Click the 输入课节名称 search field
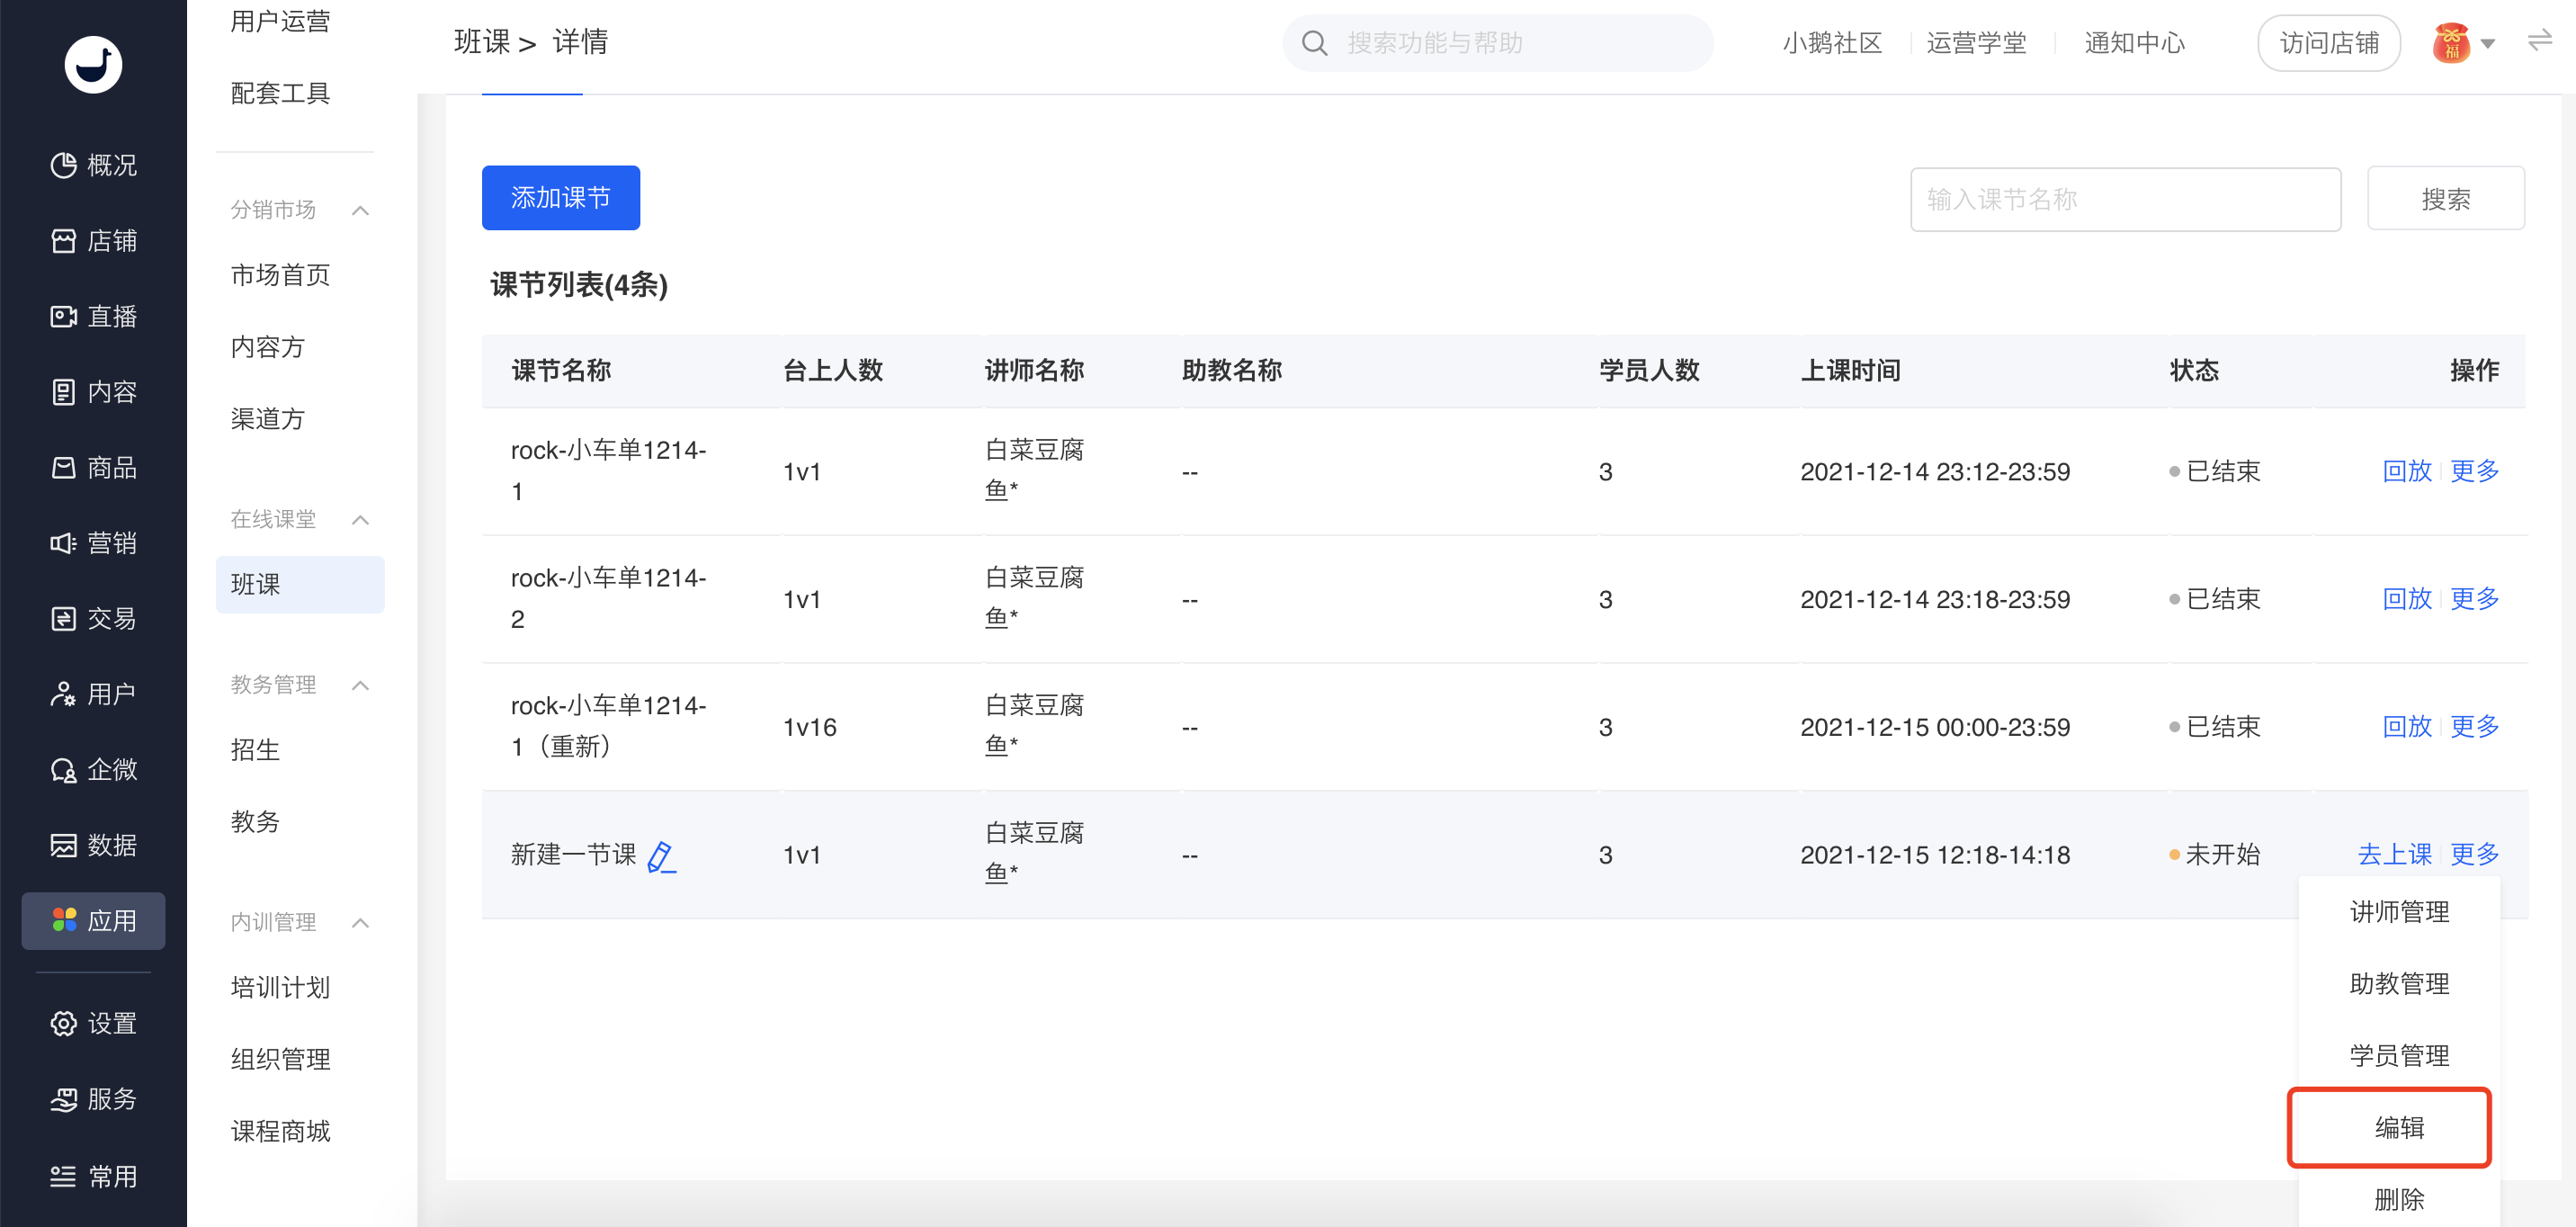This screenshot has width=2576, height=1227. (2124, 199)
